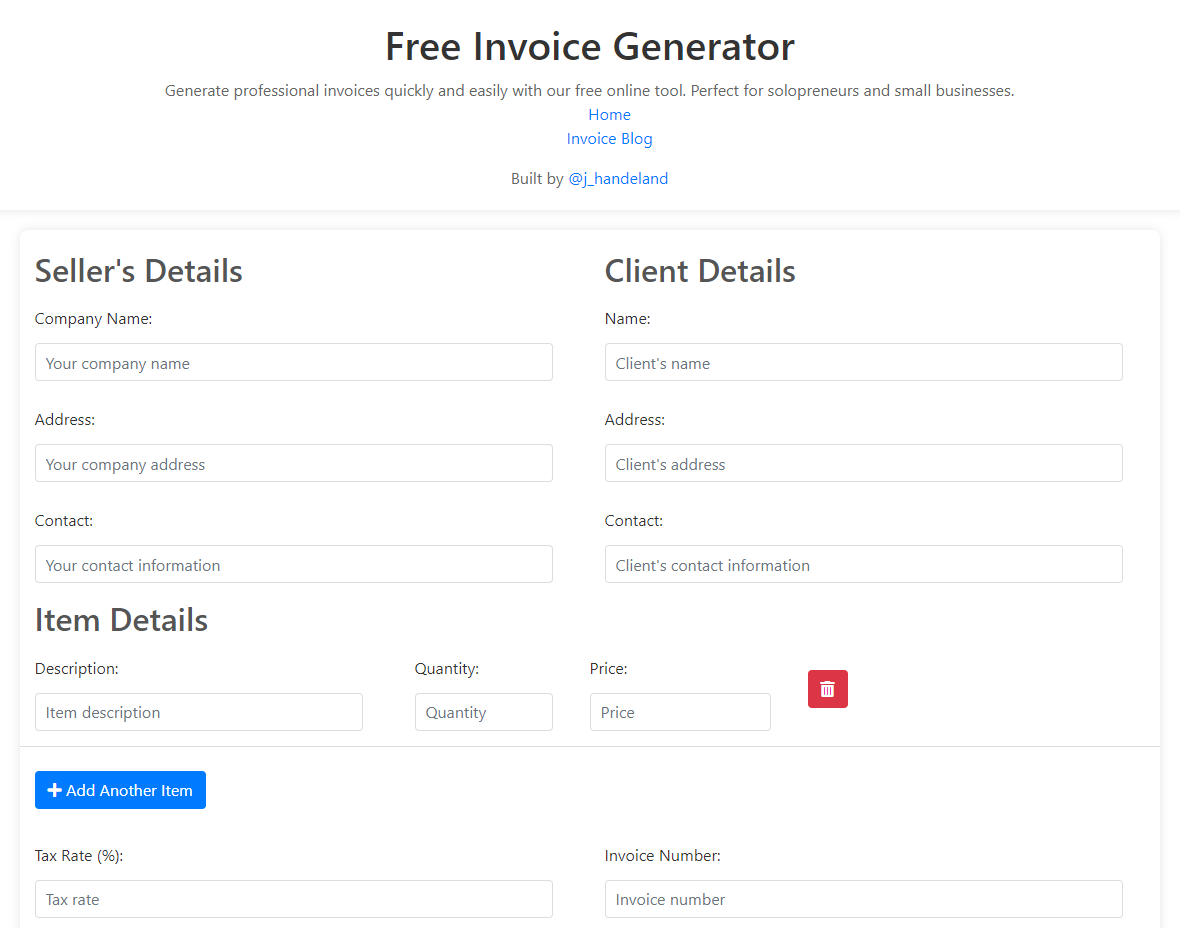Select the Client's name field
Image resolution: width=1180 pixels, height=928 pixels.
click(863, 362)
